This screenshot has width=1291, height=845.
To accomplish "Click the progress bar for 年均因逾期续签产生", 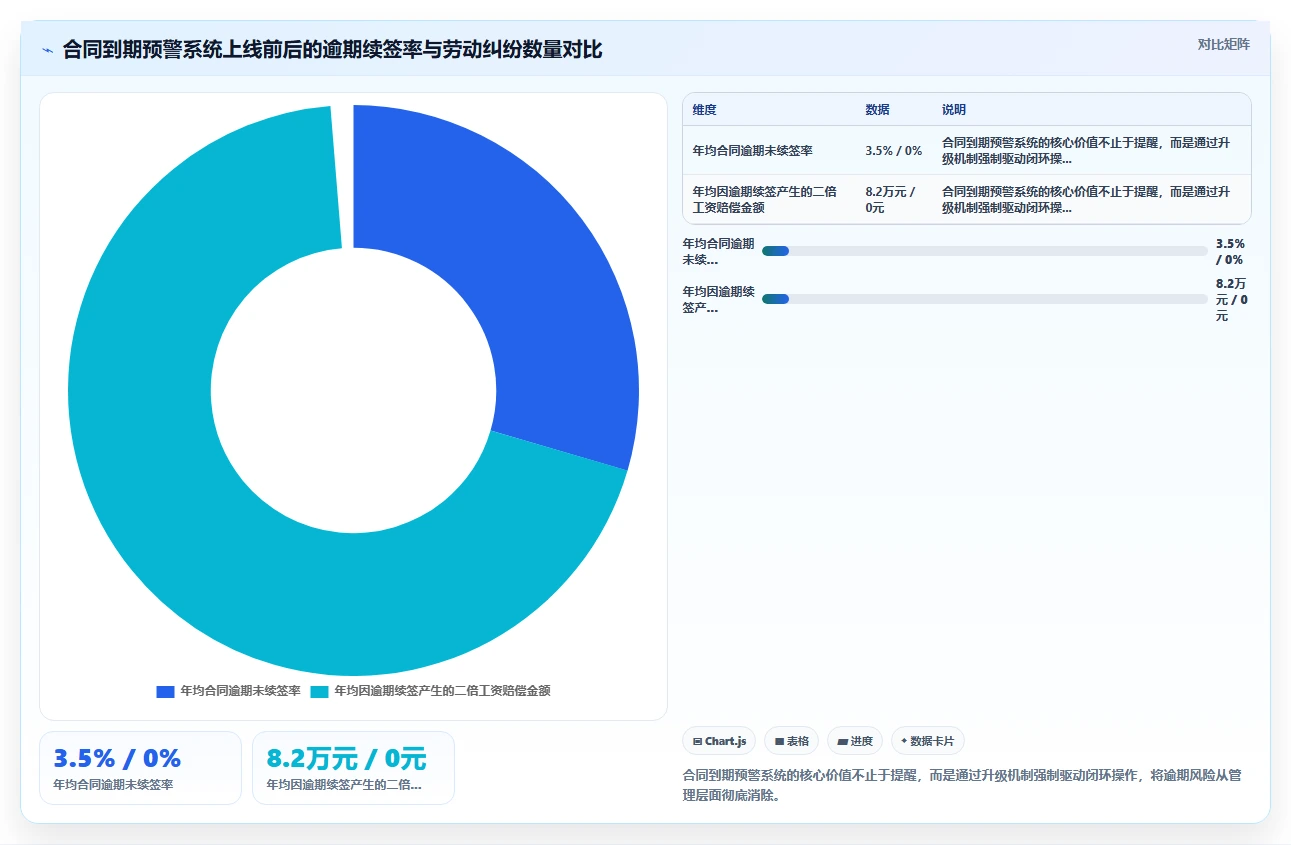I will tap(985, 299).
